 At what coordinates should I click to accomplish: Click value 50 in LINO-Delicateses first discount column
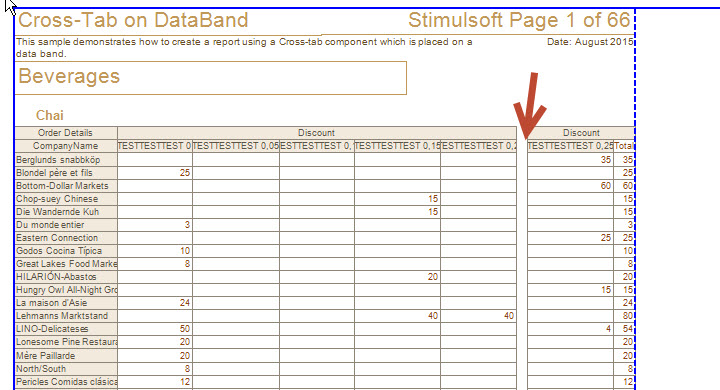coord(185,329)
